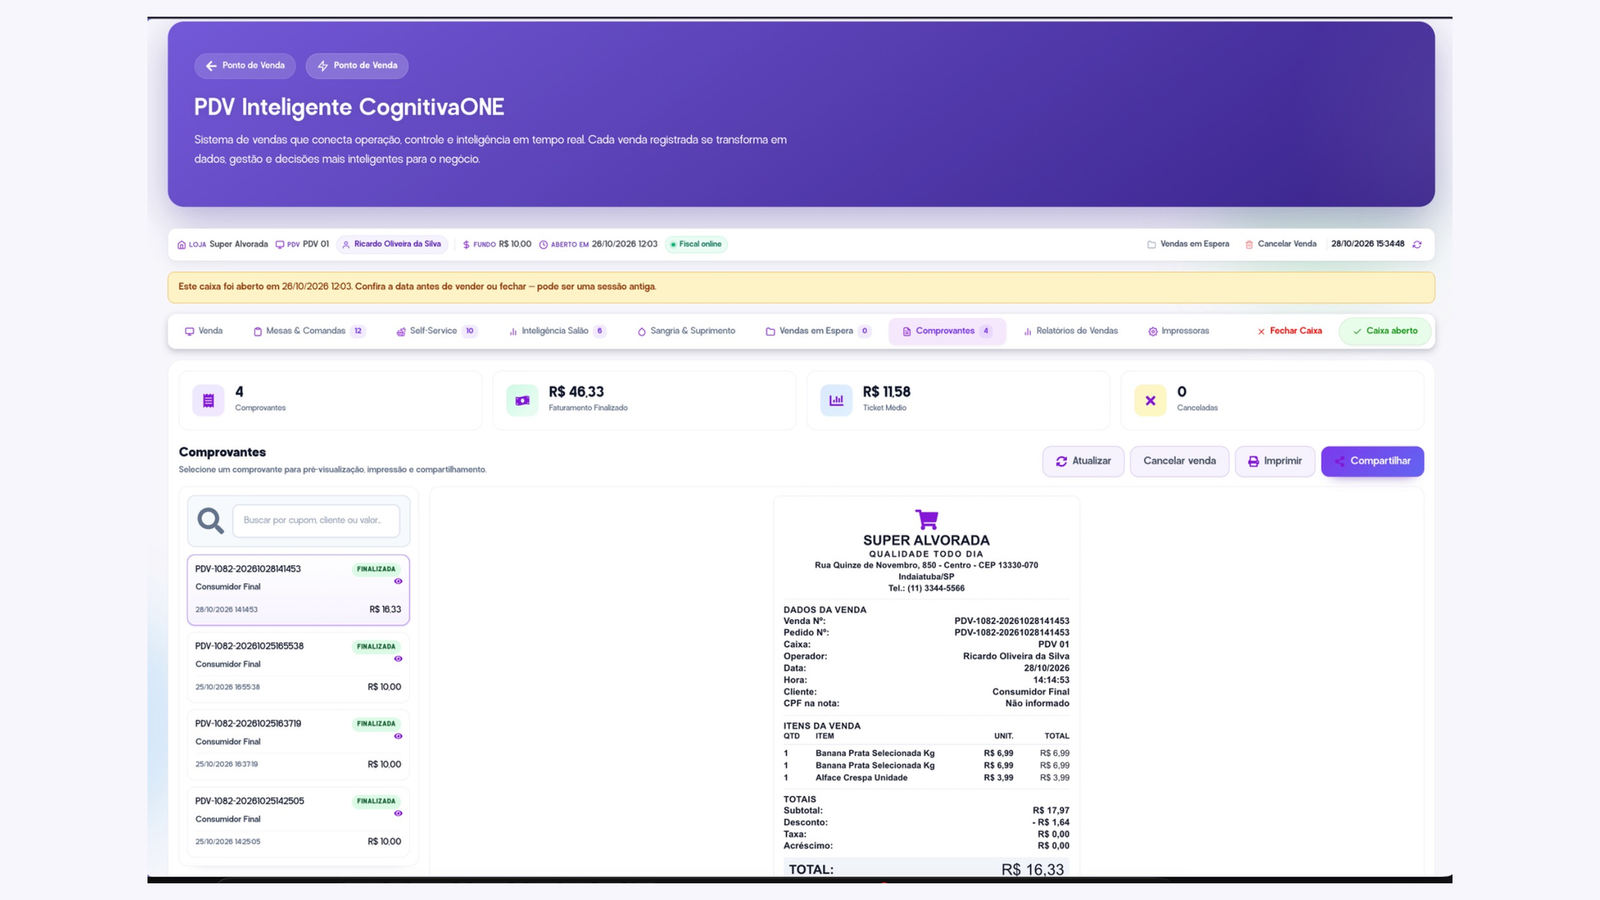Click Cancelar Venda in the status bar

(x=1281, y=244)
